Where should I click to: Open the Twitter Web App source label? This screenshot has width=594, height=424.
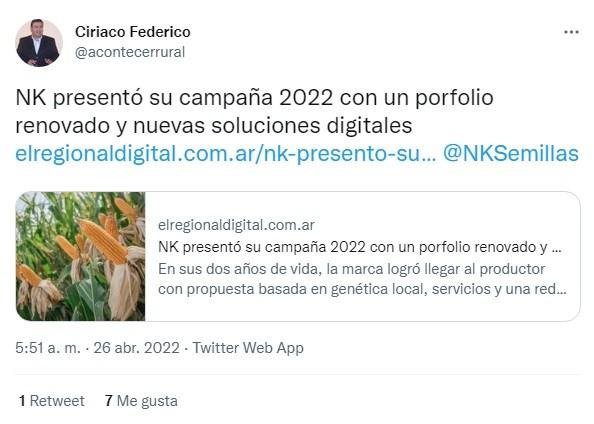(x=248, y=348)
